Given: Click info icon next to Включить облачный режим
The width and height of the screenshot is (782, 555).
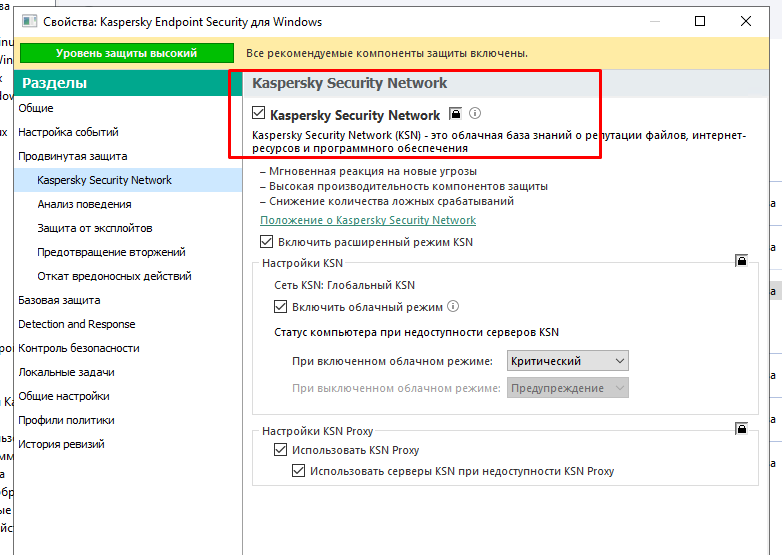Looking at the screenshot, I should click(x=453, y=306).
